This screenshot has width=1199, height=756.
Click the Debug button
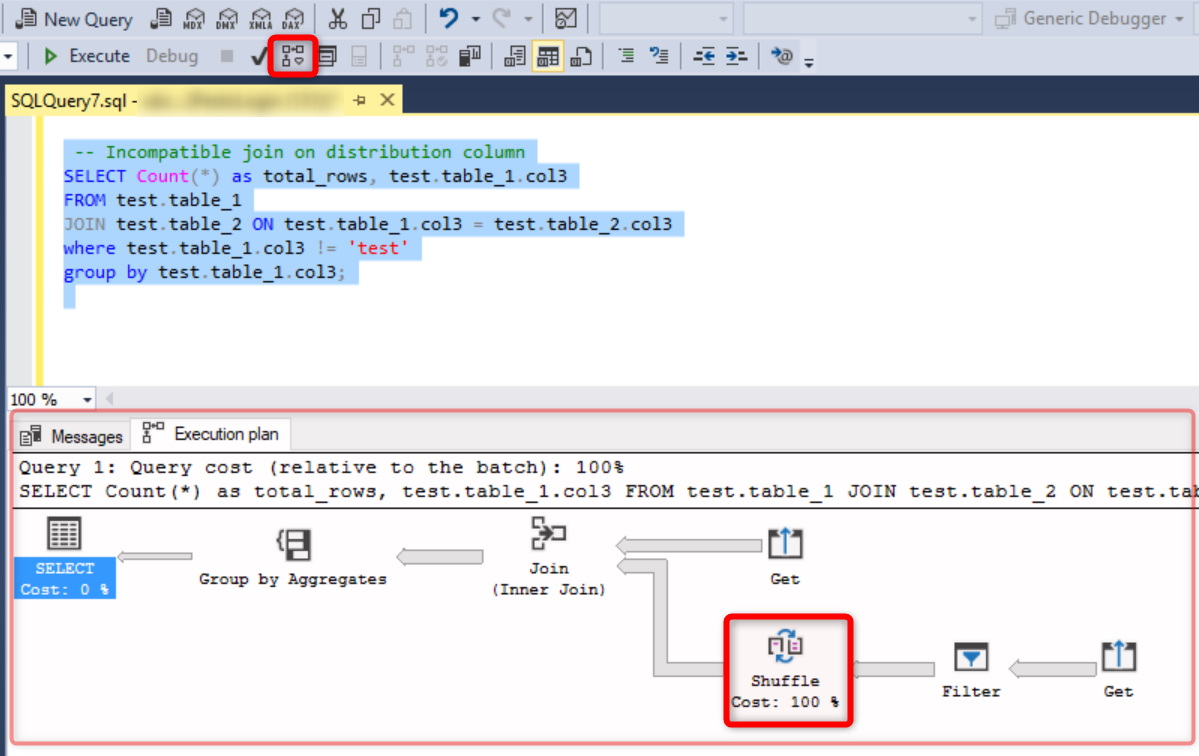coord(171,56)
